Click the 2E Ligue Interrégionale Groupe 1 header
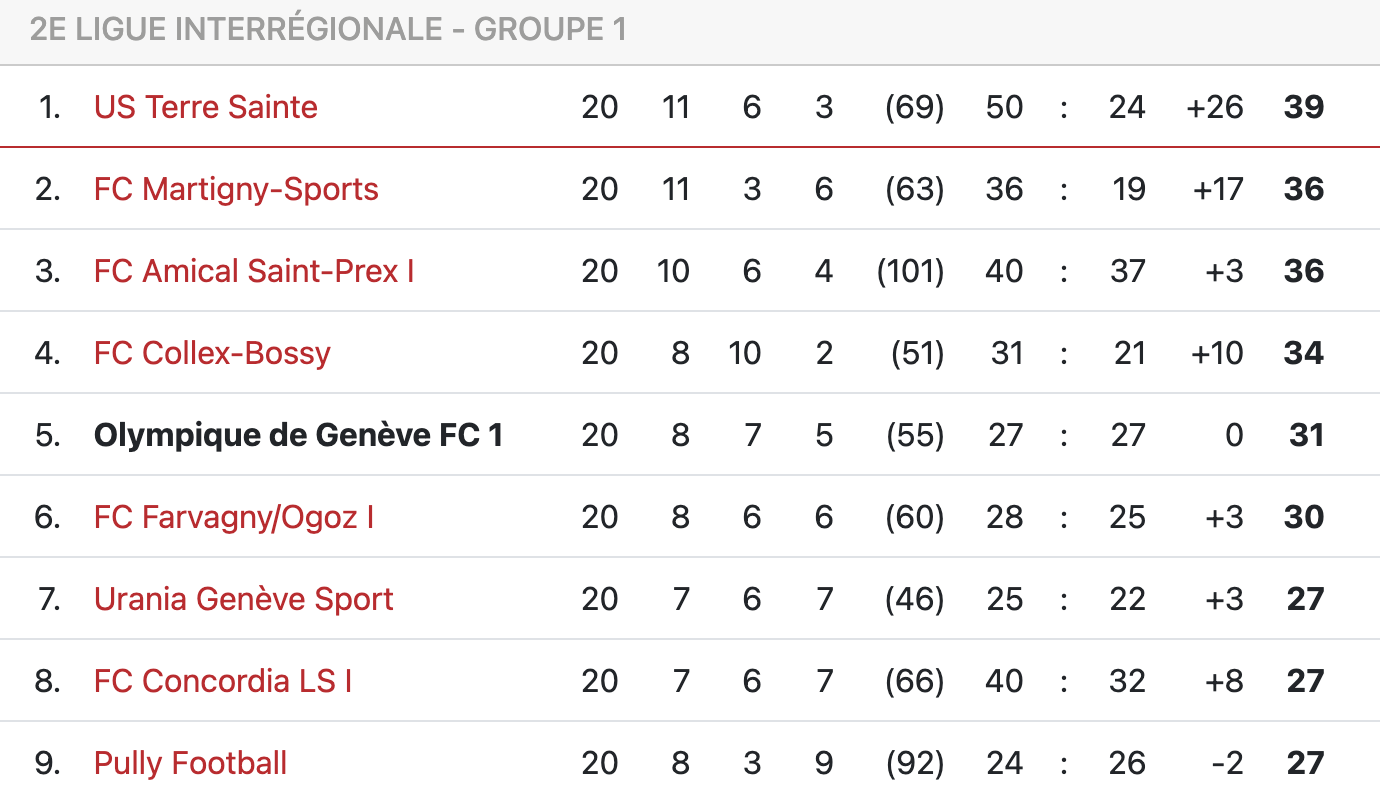The height and width of the screenshot is (796, 1380). tap(328, 30)
